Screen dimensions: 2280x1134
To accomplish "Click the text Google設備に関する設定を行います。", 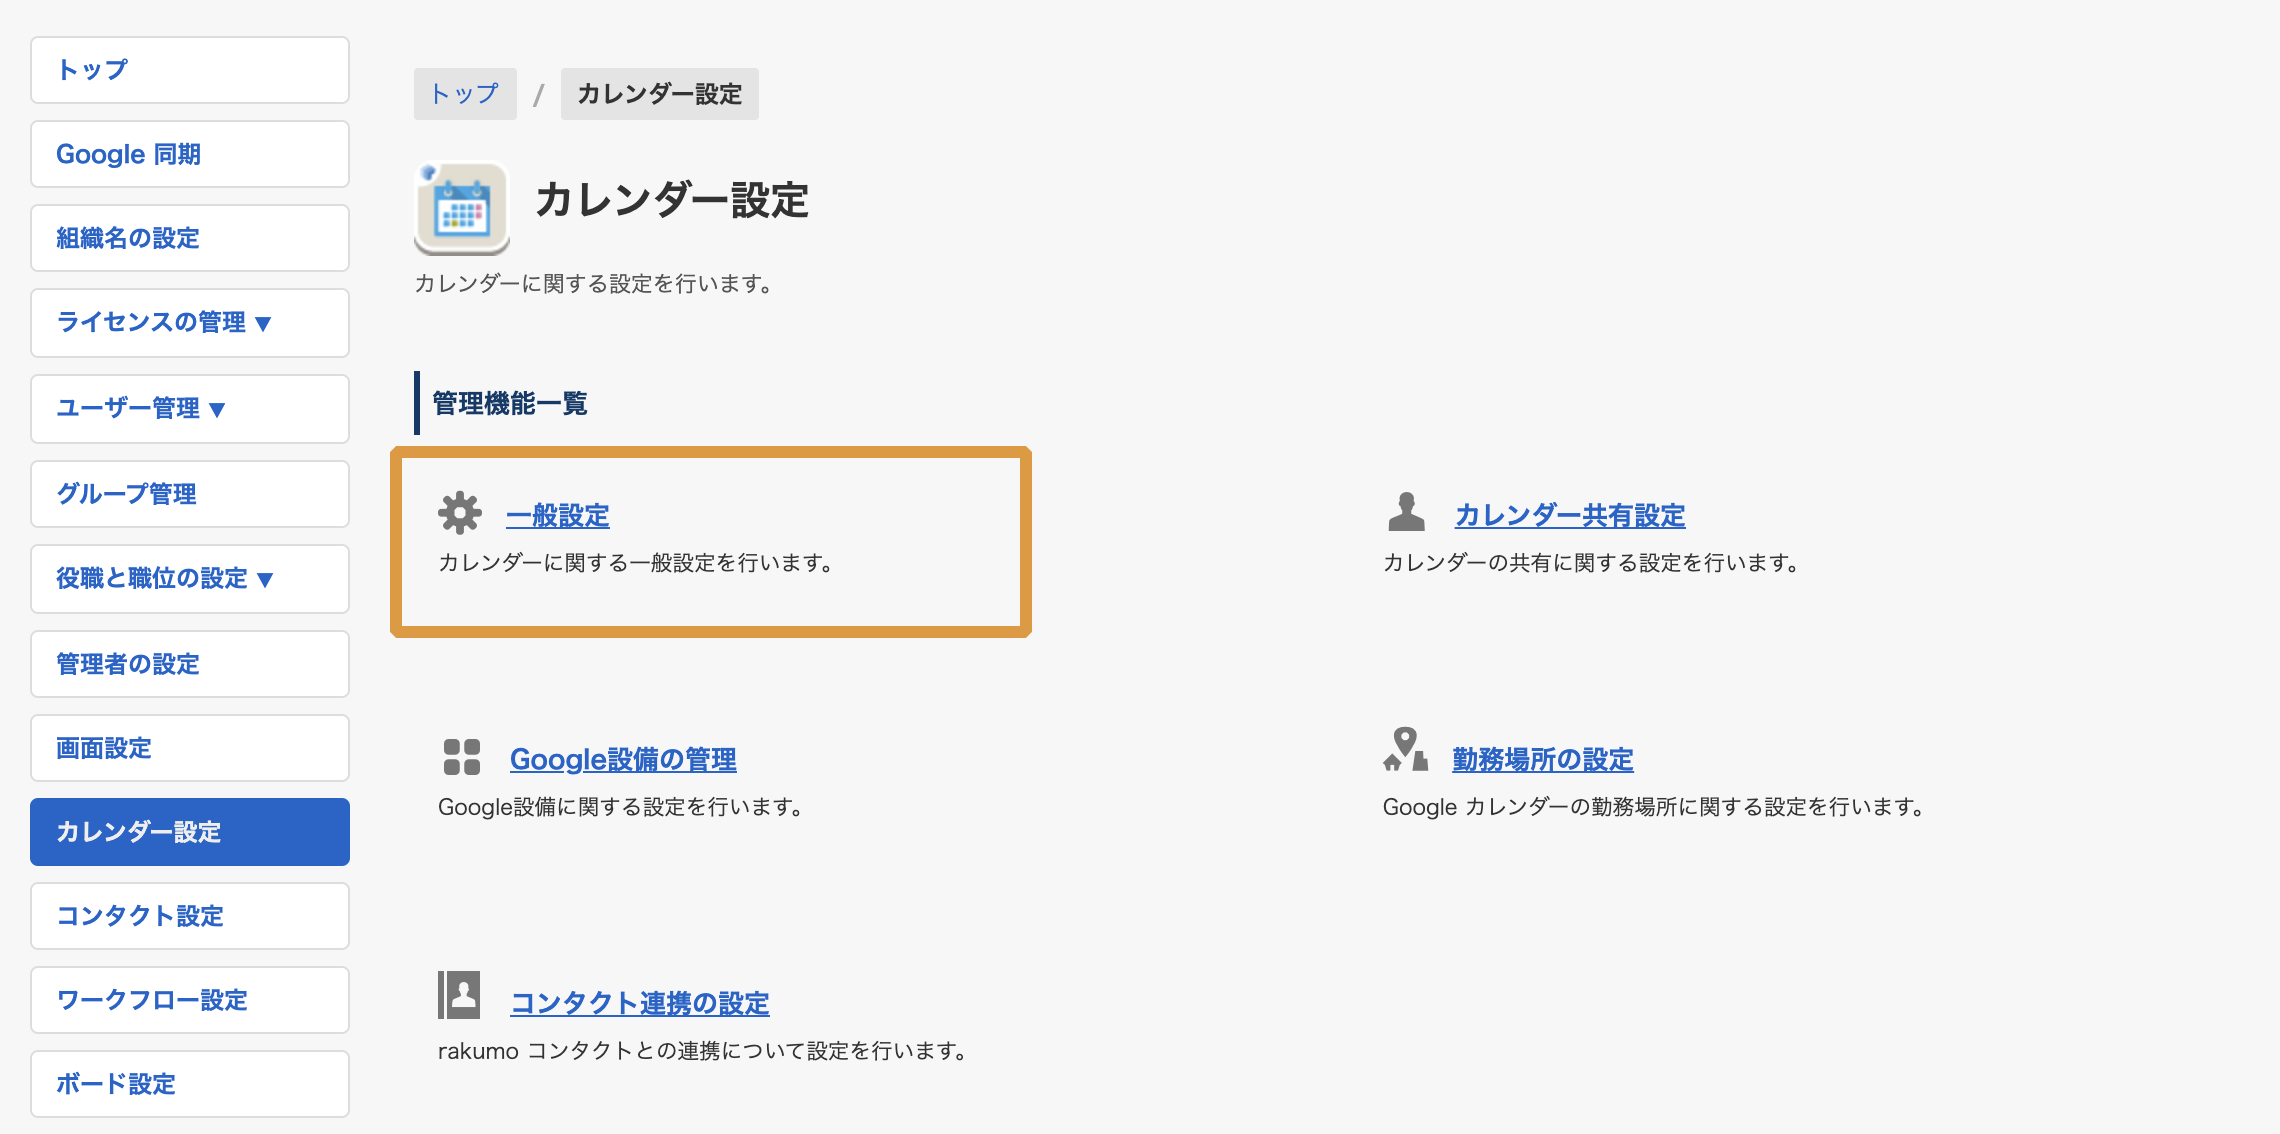I will [x=621, y=807].
